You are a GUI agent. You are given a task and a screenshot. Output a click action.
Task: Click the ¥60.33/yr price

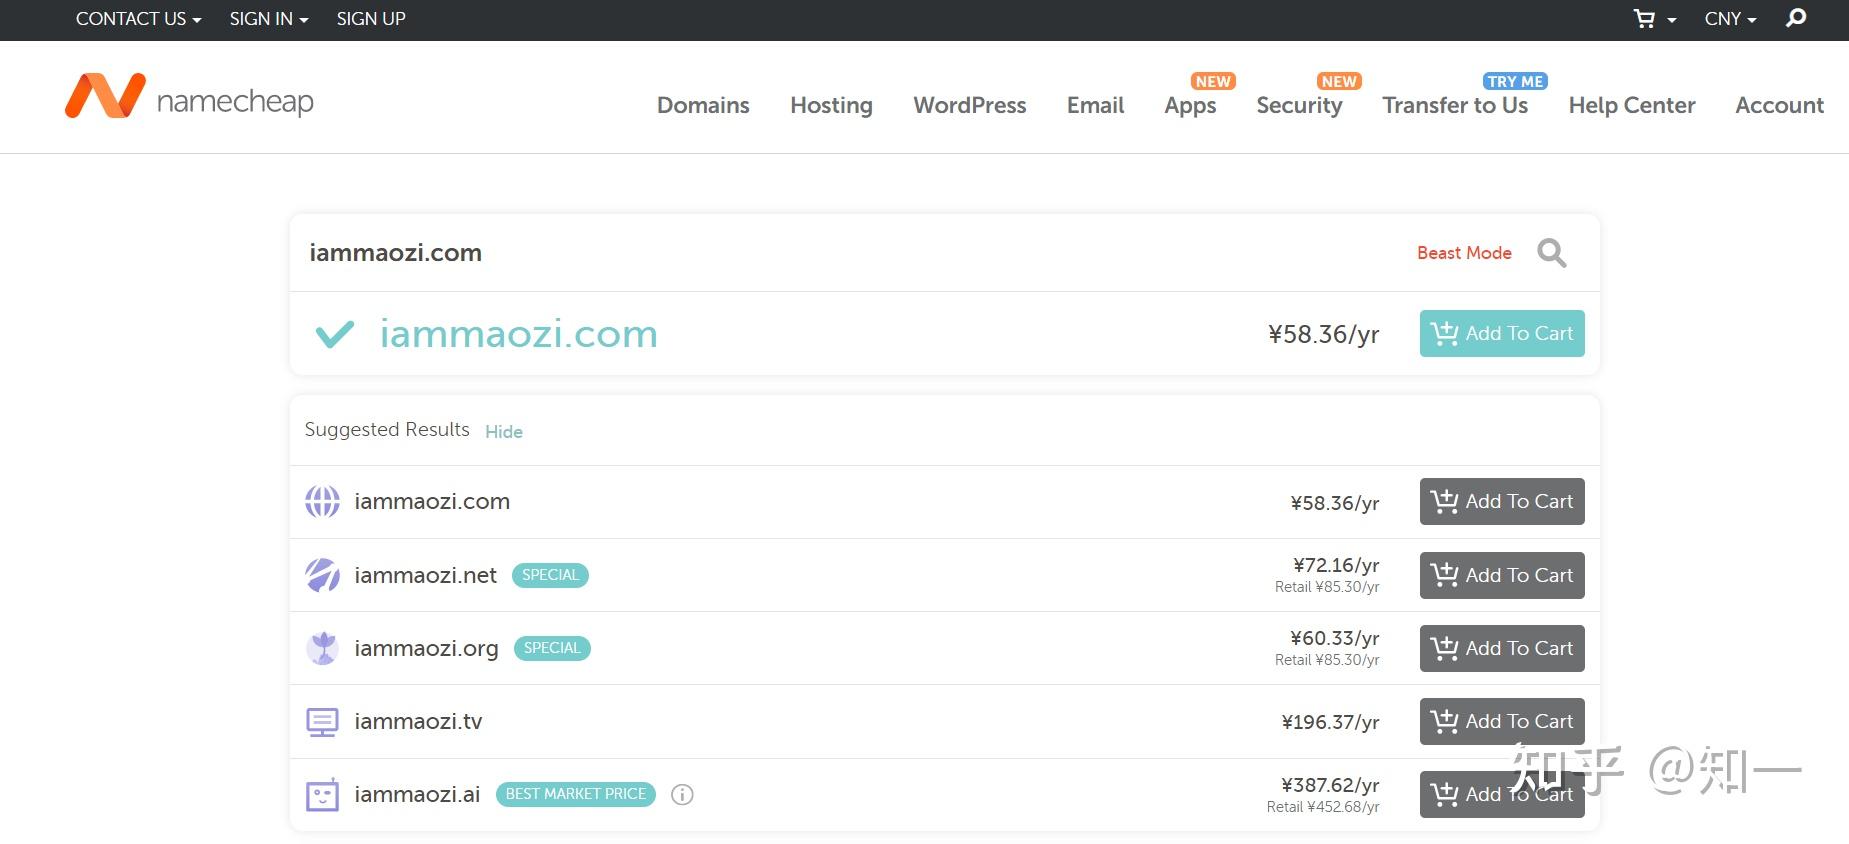[x=1334, y=638]
